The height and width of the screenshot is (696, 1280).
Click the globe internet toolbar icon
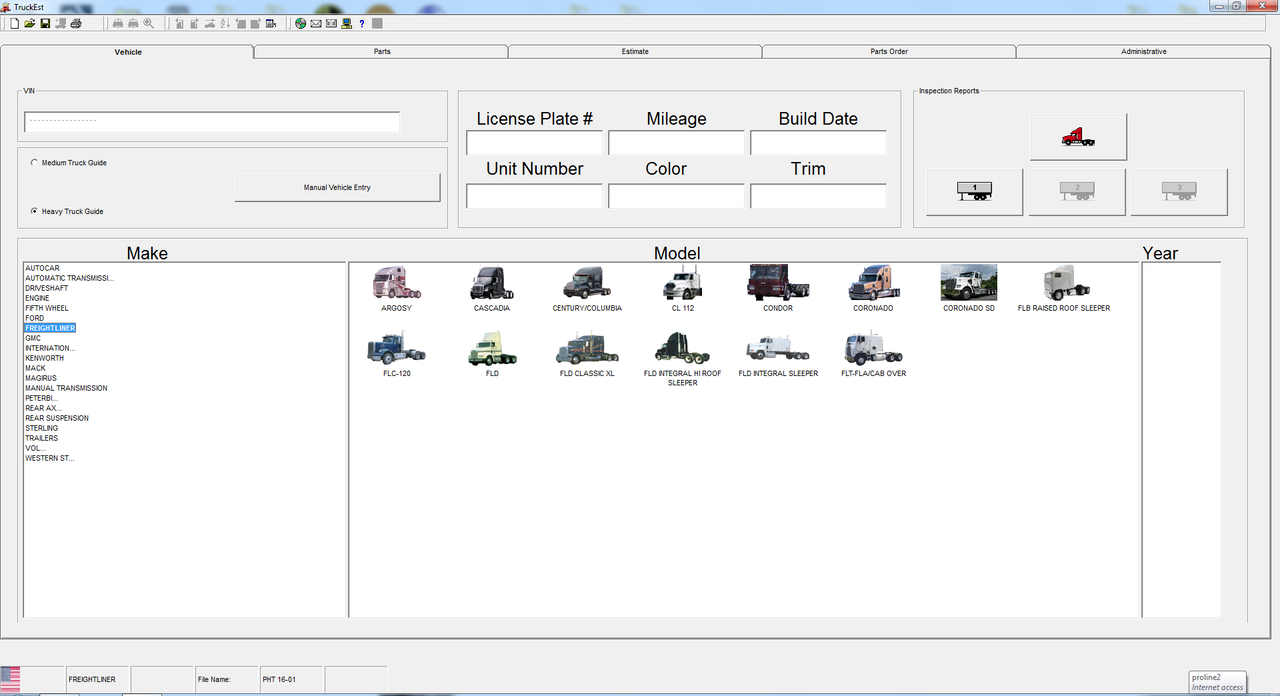(300, 23)
